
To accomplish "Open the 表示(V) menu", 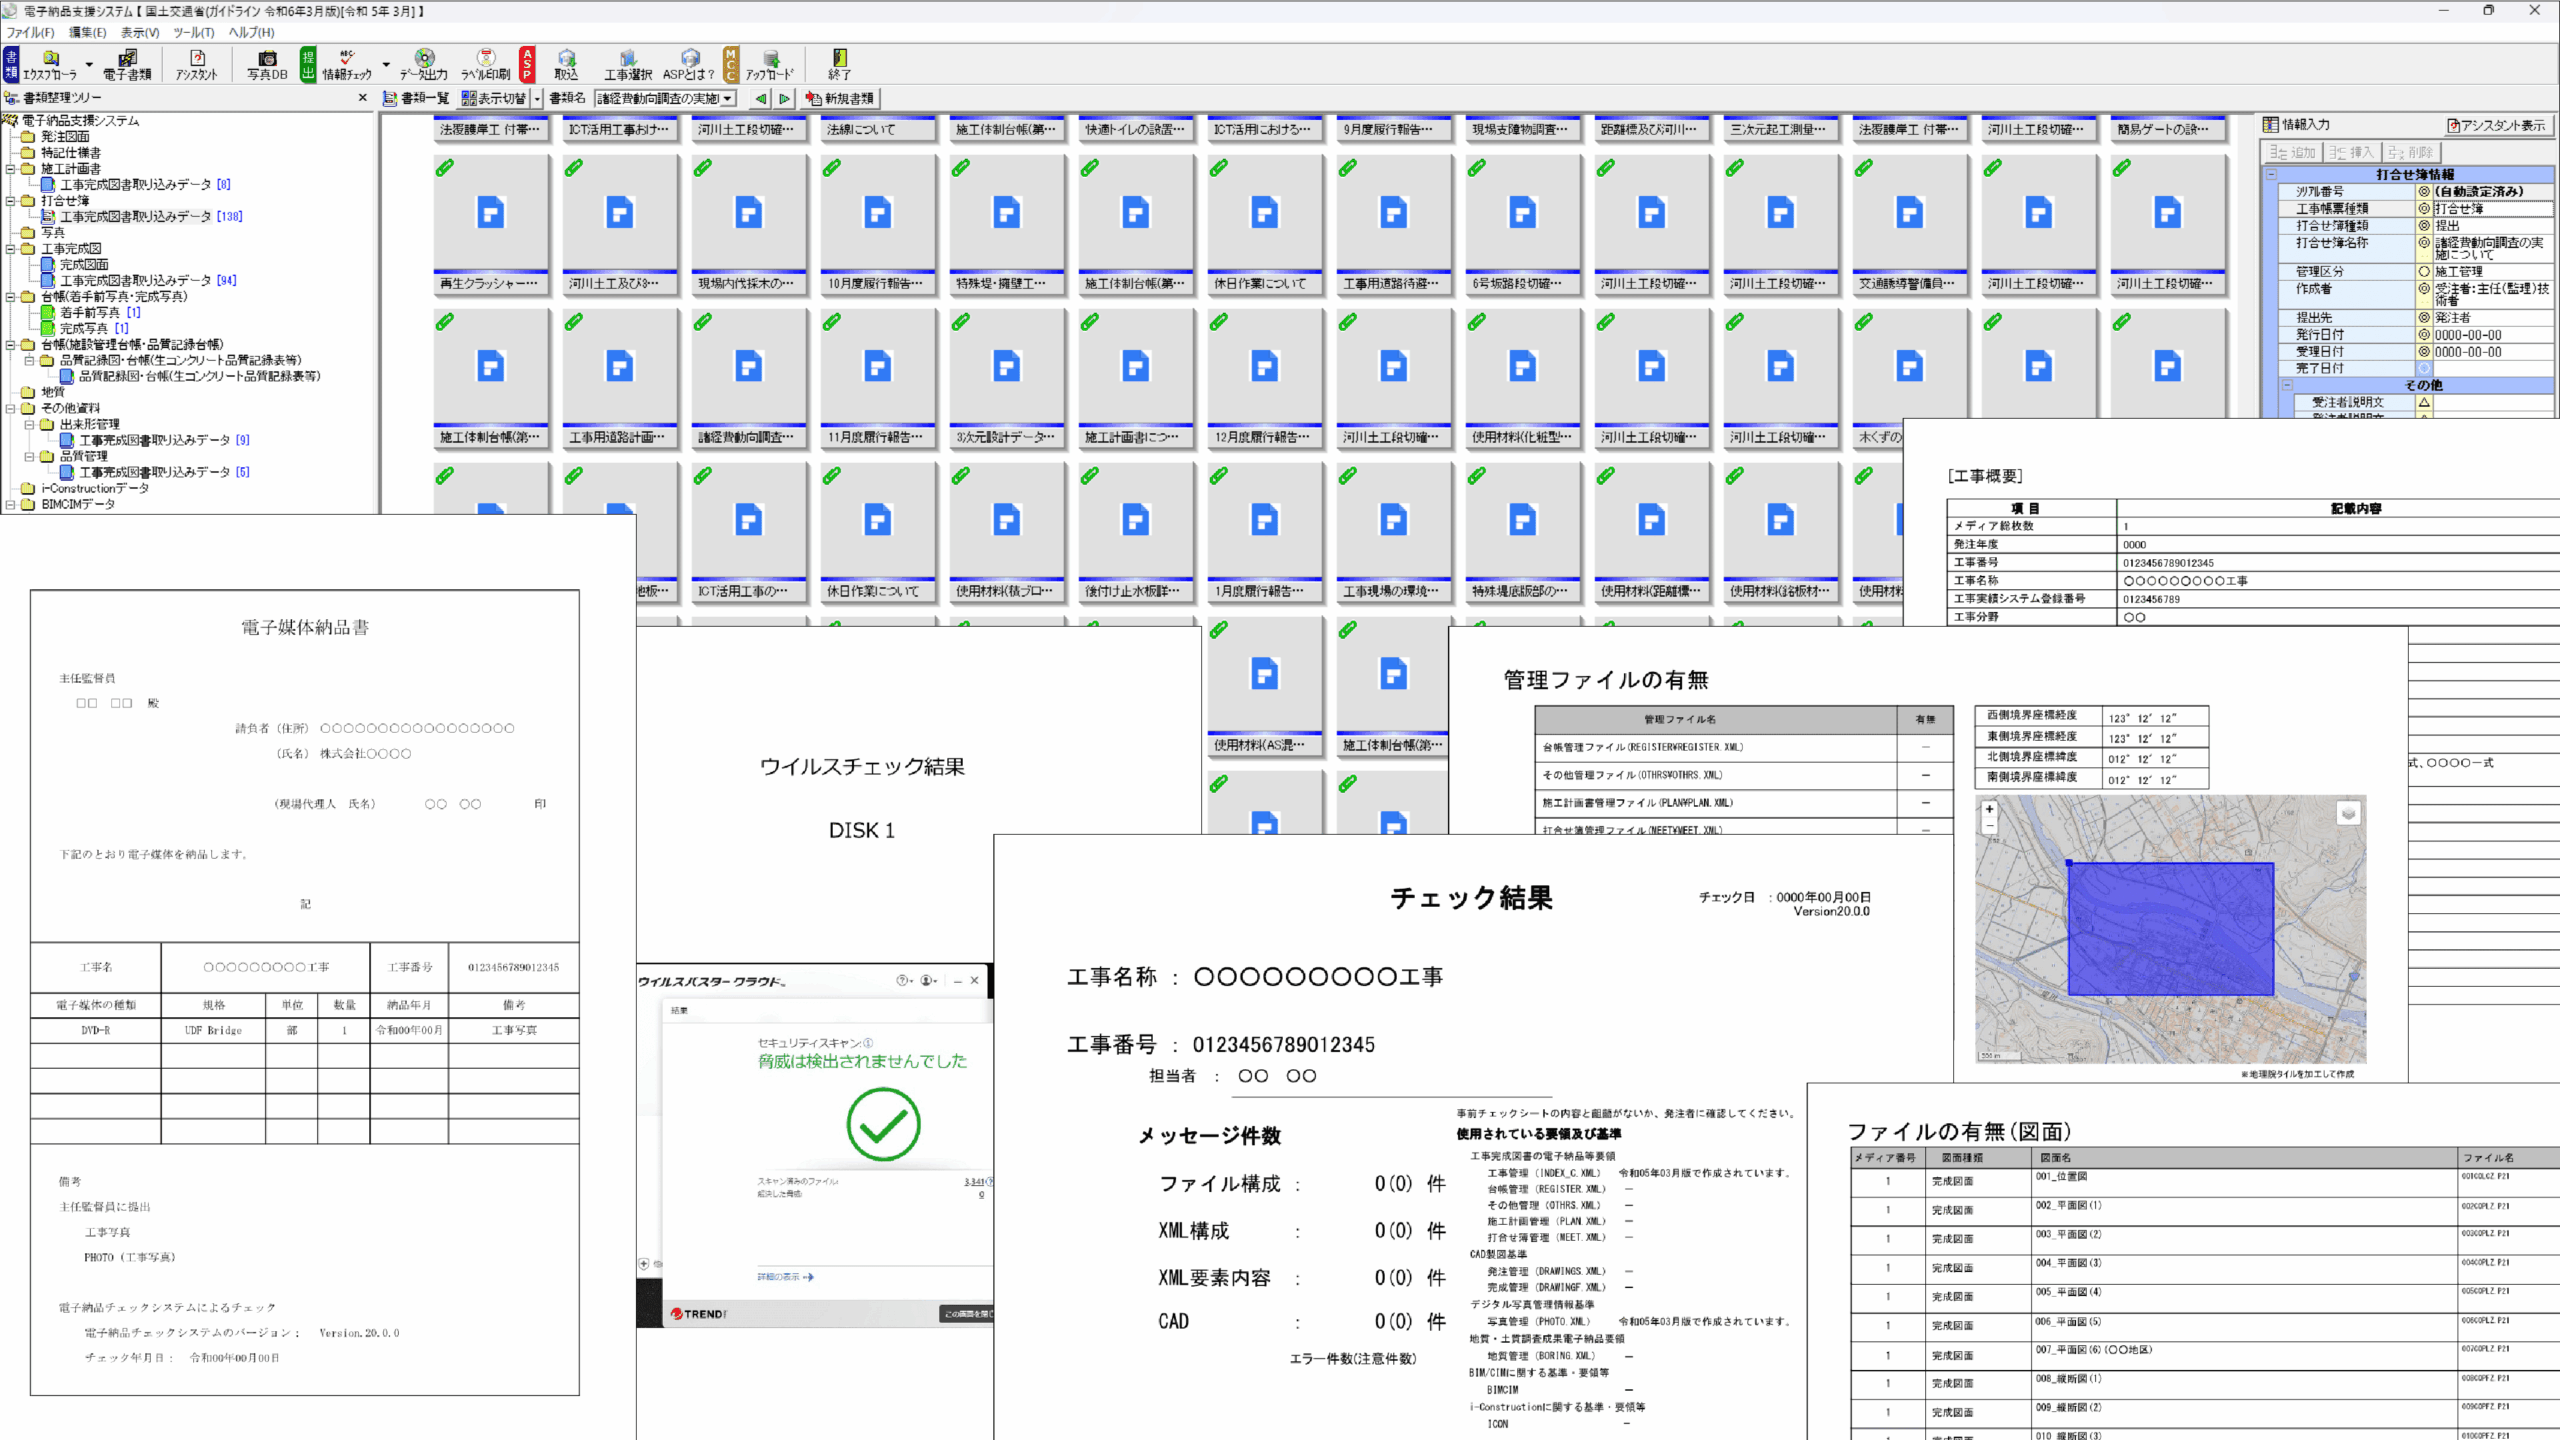I will [x=140, y=32].
